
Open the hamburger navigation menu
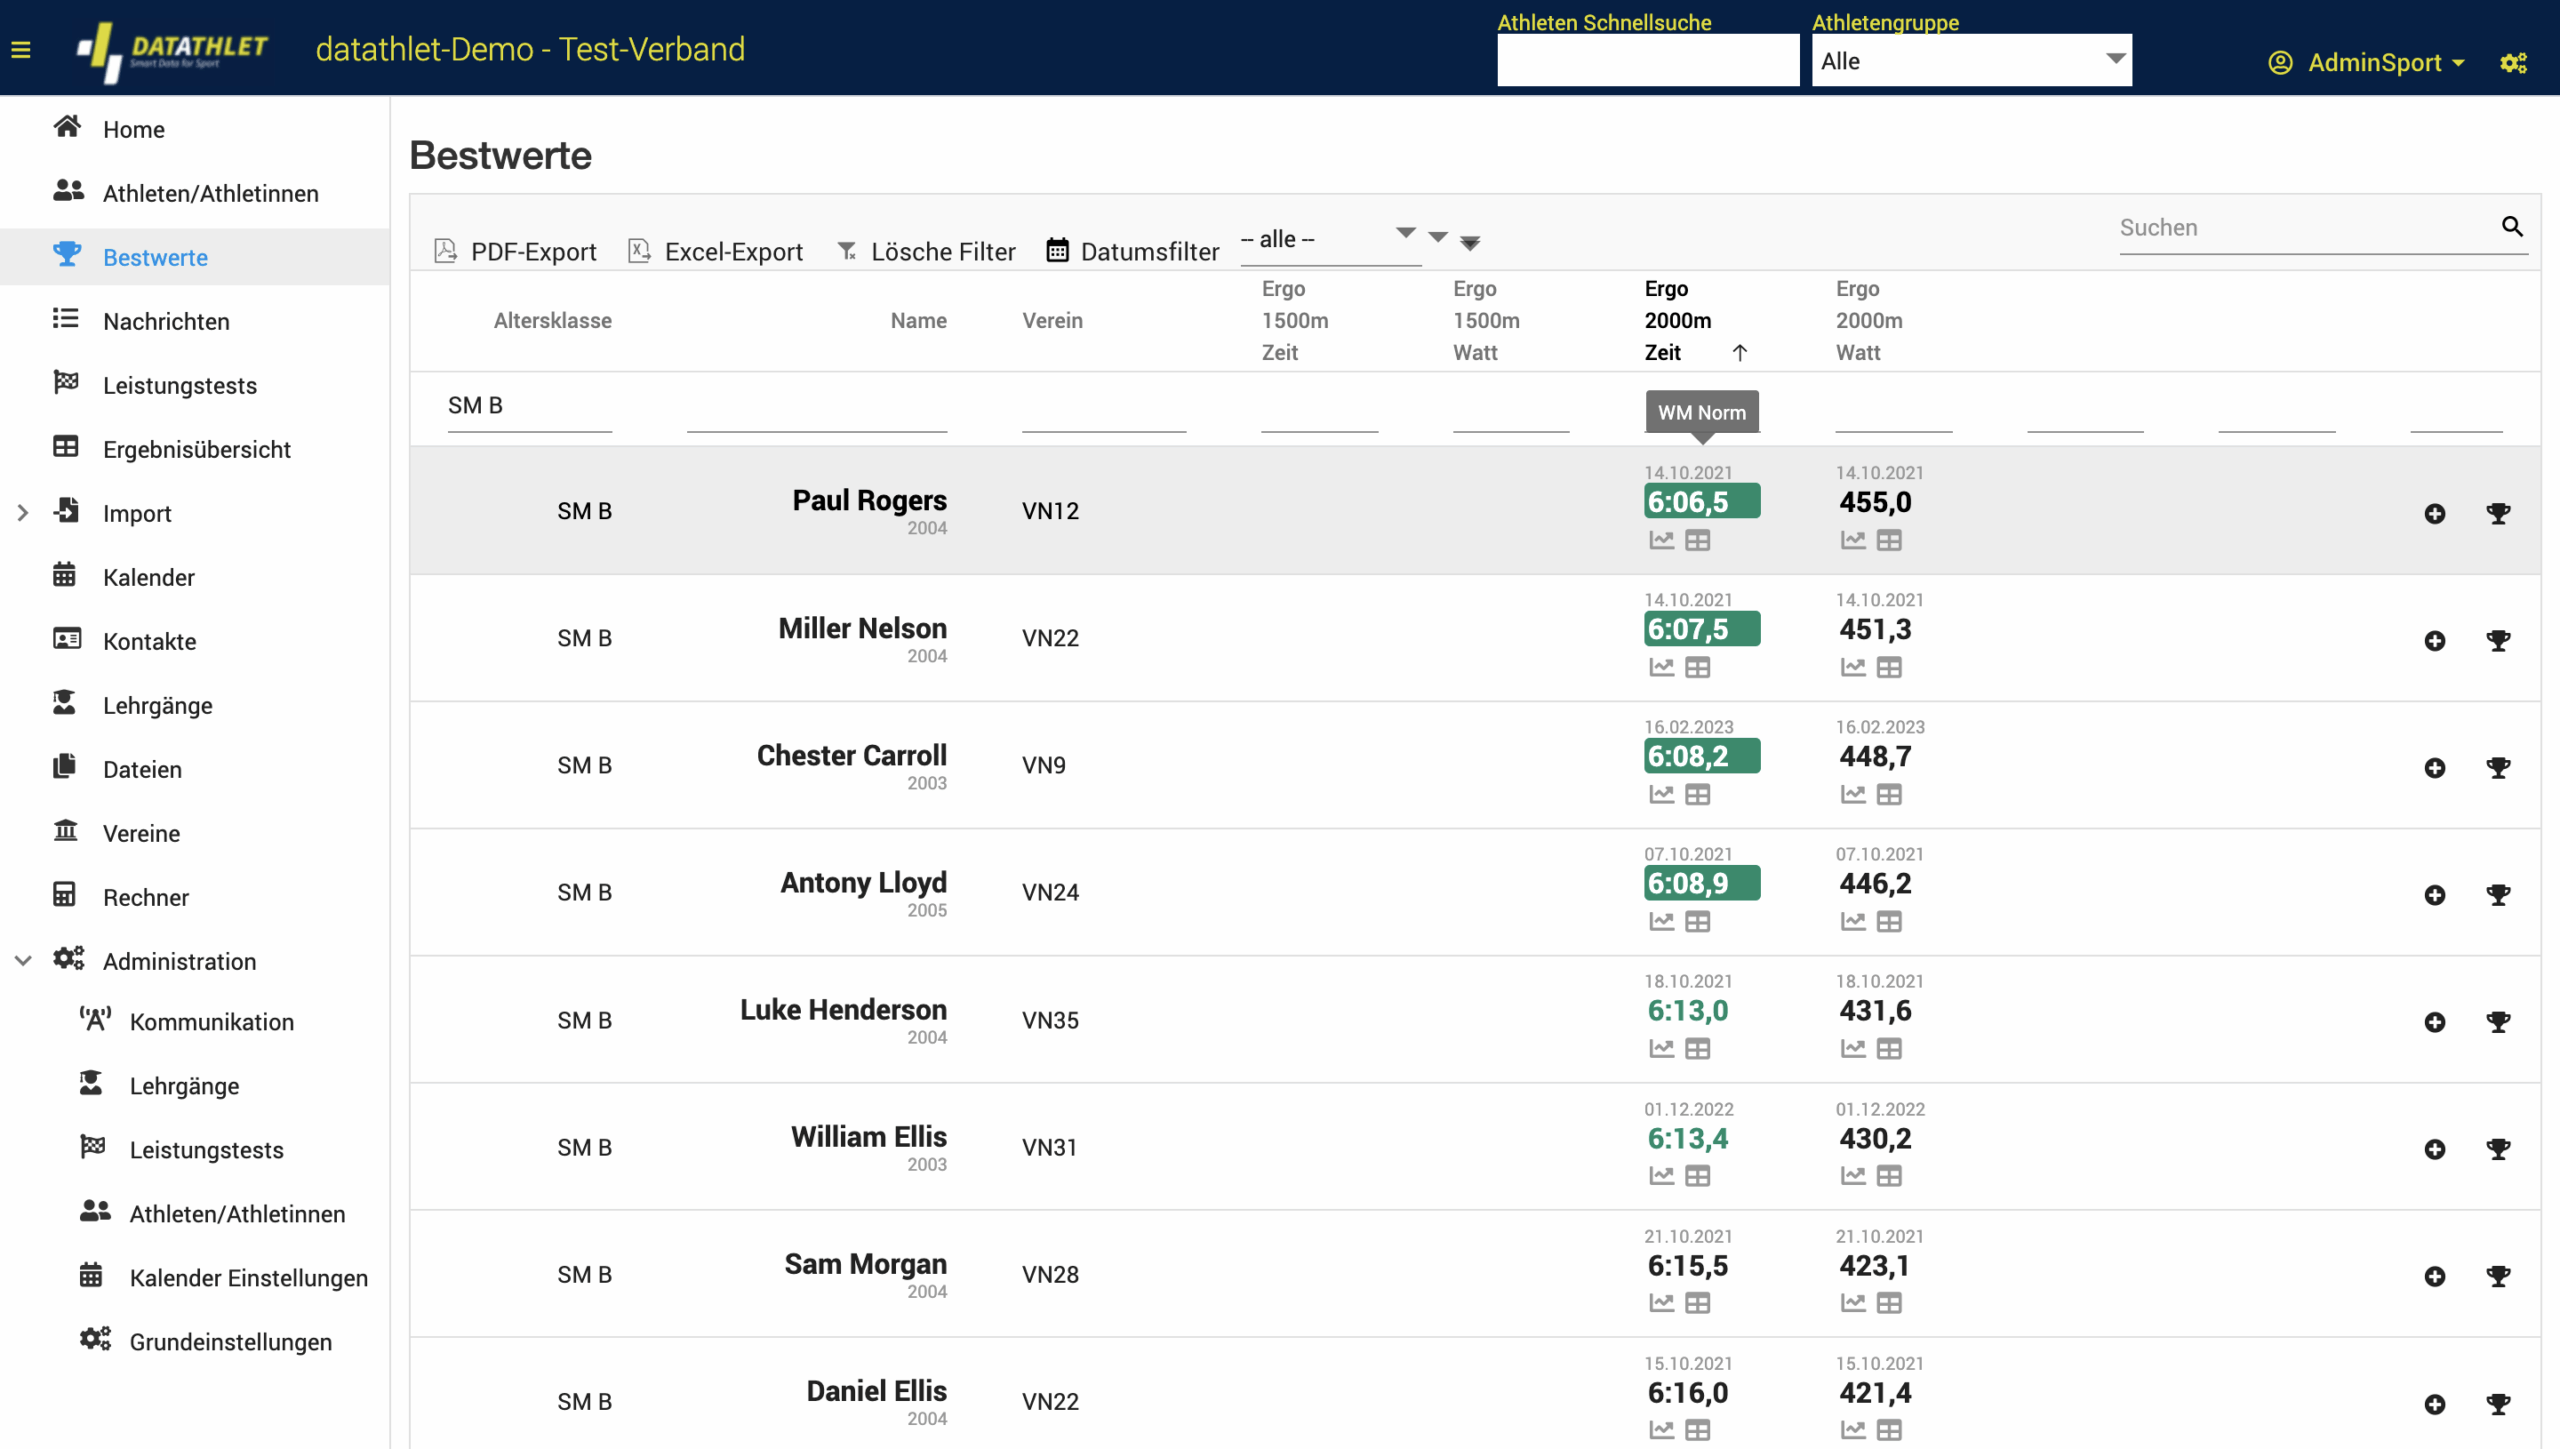(x=21, y=49)
